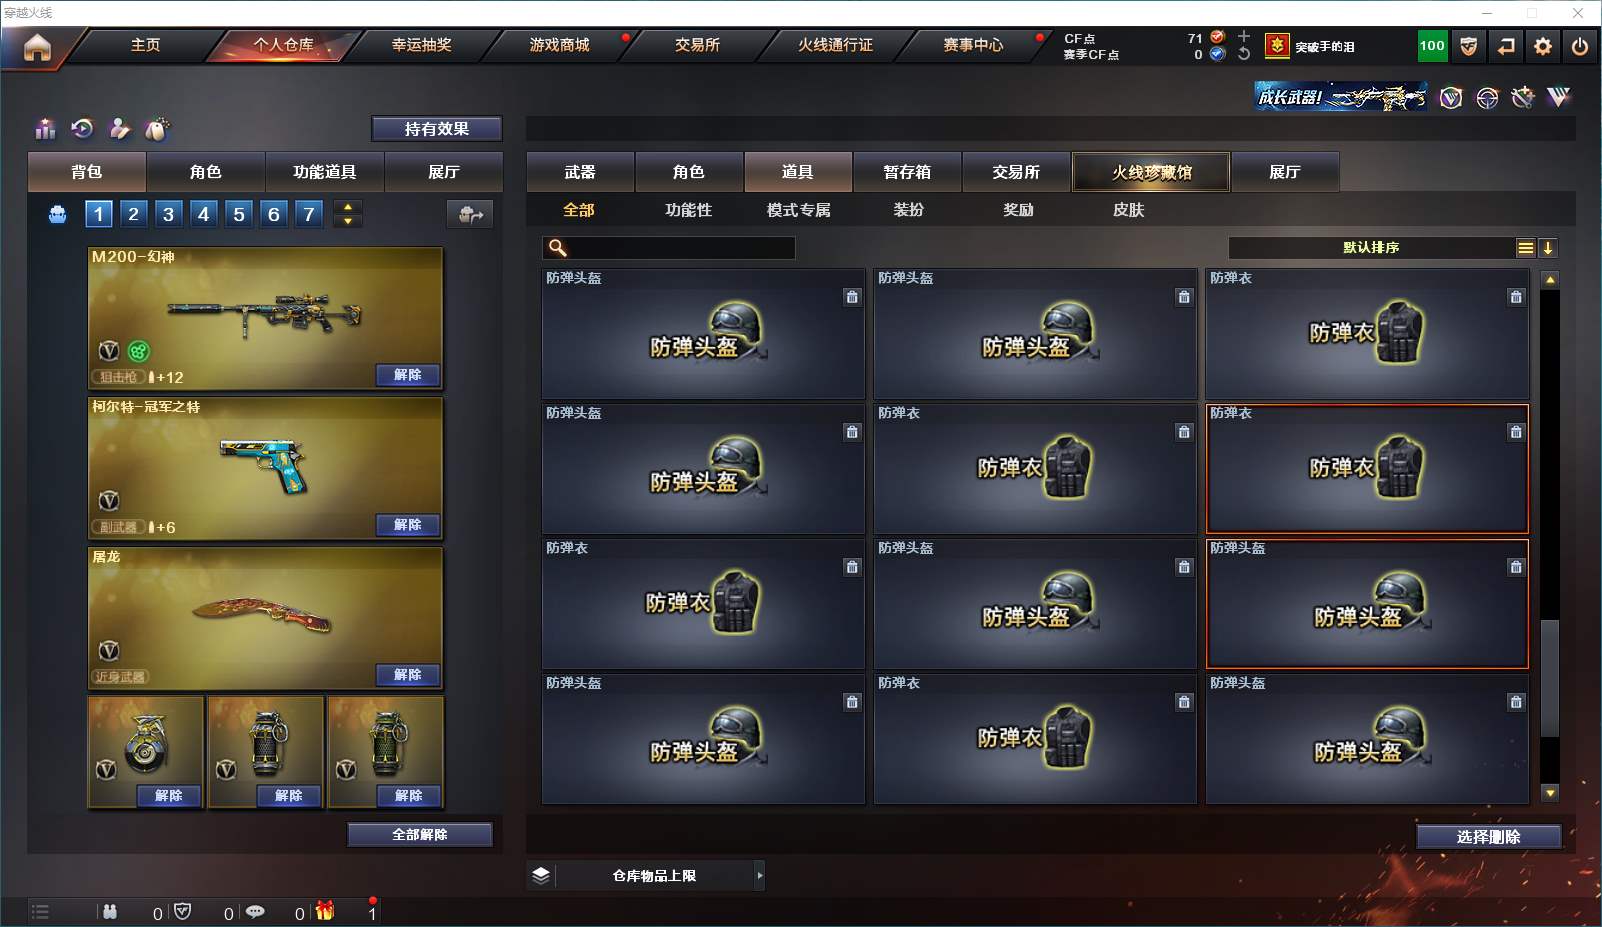
Task: Click the inventory vertical scrollbar thumb
Action: pos(1550,678)
